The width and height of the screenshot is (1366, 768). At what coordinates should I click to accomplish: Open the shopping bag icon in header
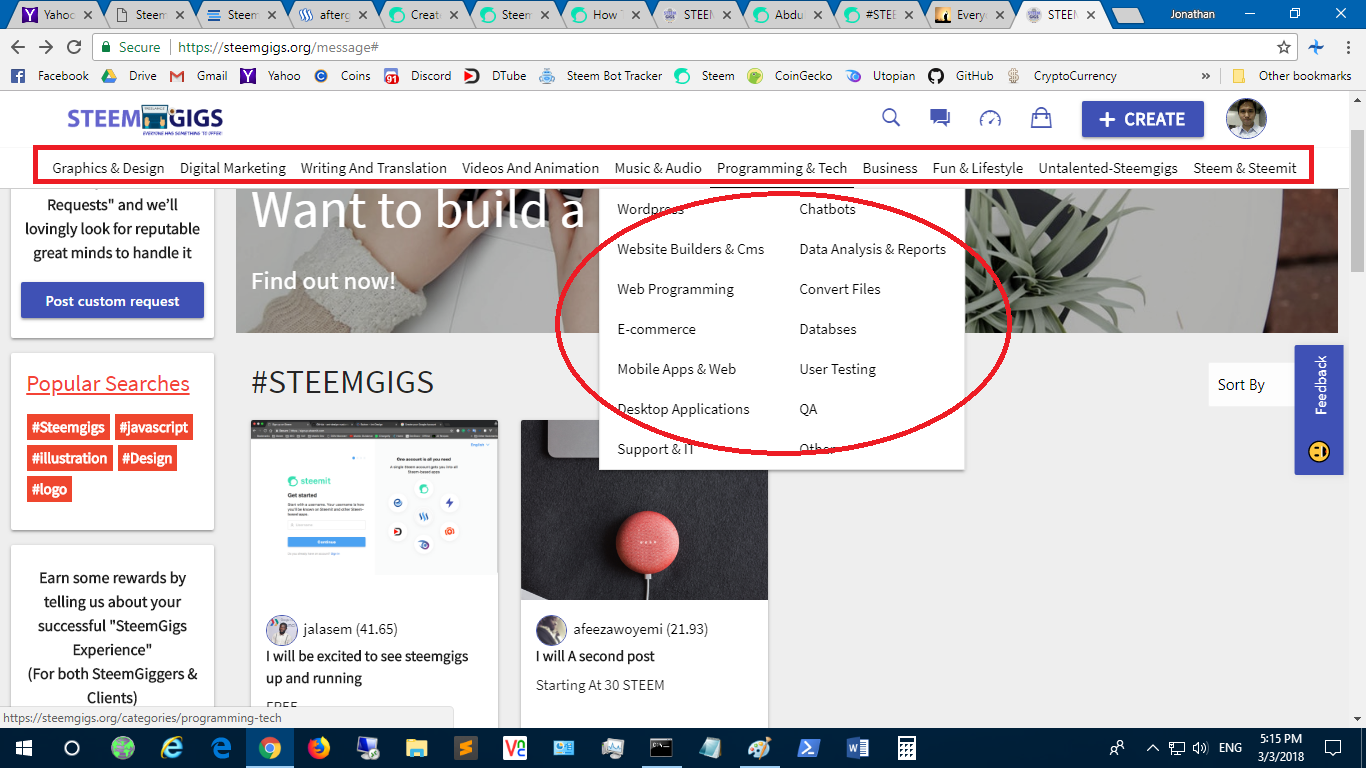[x=1041, y=118]
